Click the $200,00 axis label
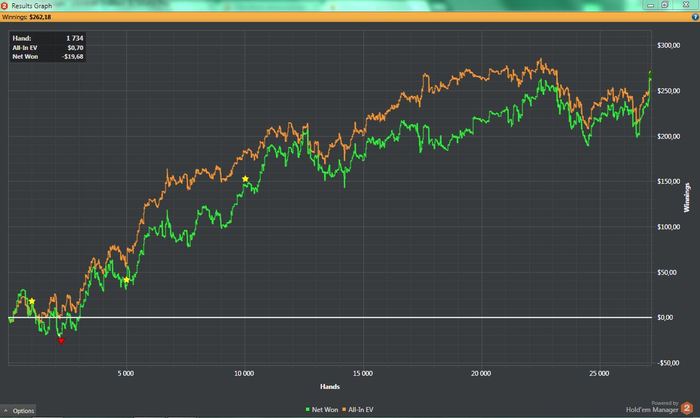 pos(669,136)
